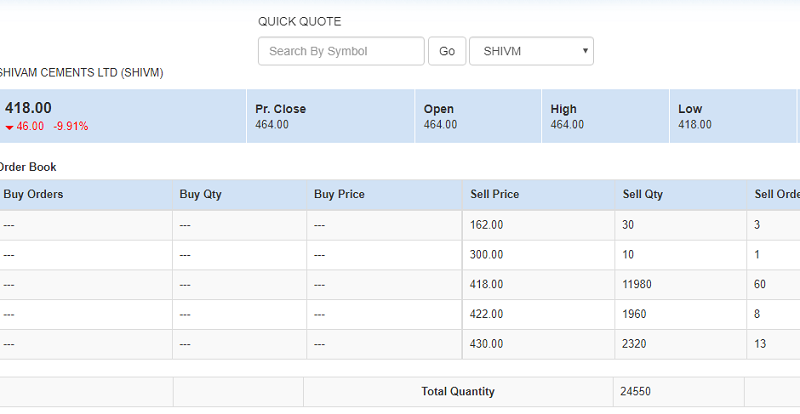Select the QUICK QUOTE heading
Screen dimensions: 800x414
[x=299, y=21]
